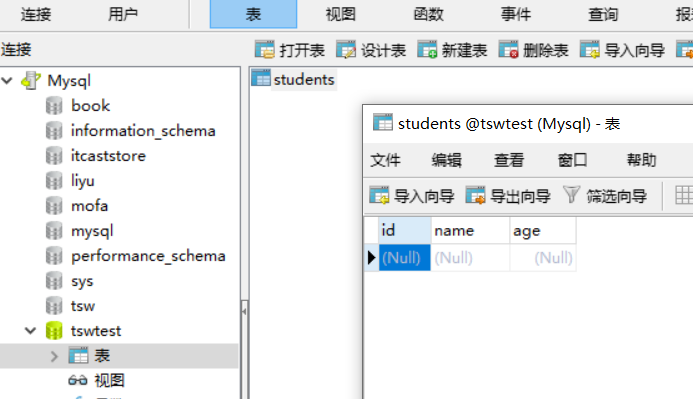This screenshot has height=399, width=693.
Task: Switch to the 事件 tab
Action: point(516,14)
